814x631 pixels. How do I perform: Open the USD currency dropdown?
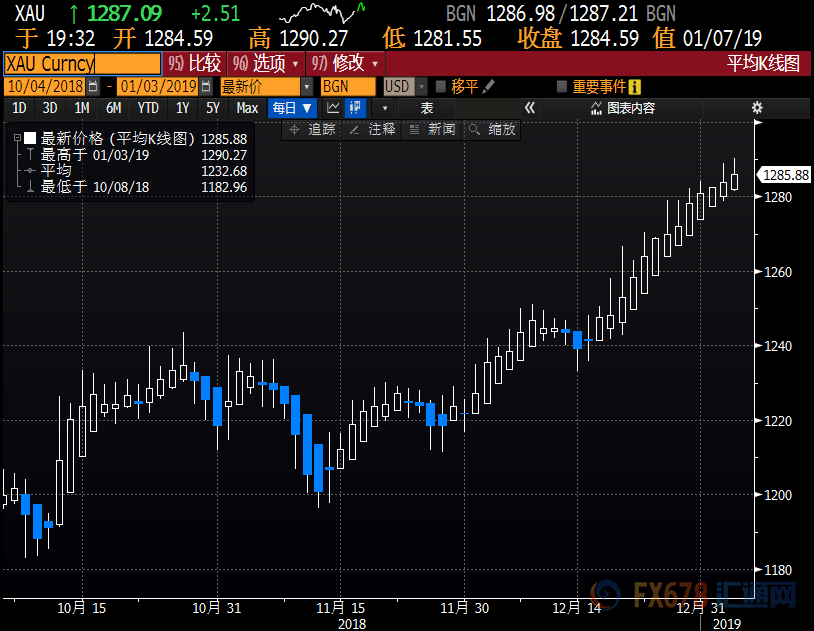coord(405,87)
